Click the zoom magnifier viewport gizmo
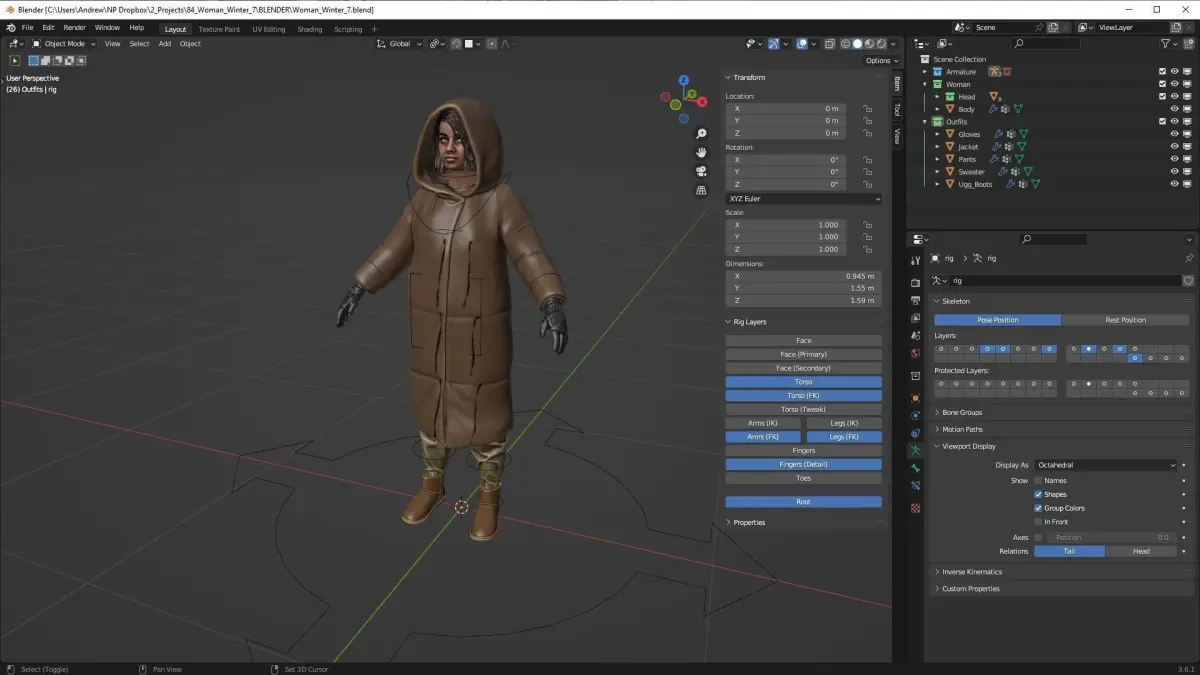This screenshot has height=675, width=1200. [x=702, y=133]
